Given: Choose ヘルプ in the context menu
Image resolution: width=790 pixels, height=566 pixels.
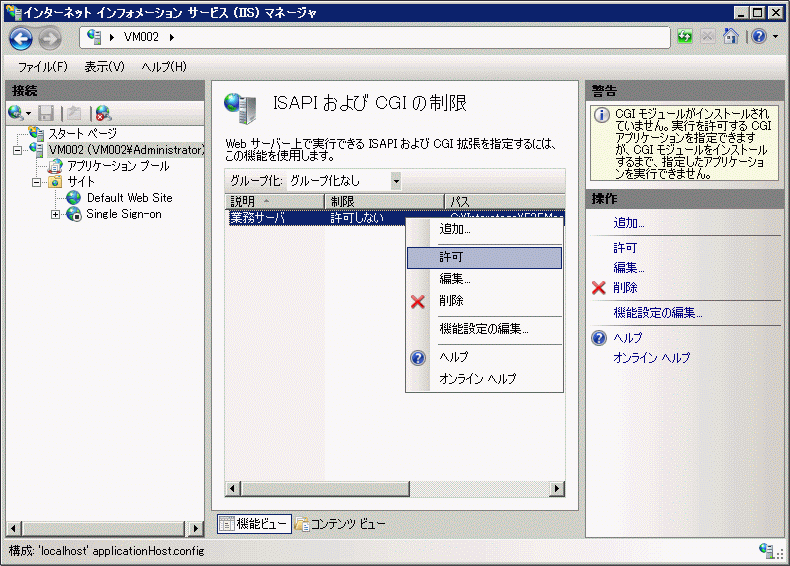Looking at the screenshot, I should [484, 357].
